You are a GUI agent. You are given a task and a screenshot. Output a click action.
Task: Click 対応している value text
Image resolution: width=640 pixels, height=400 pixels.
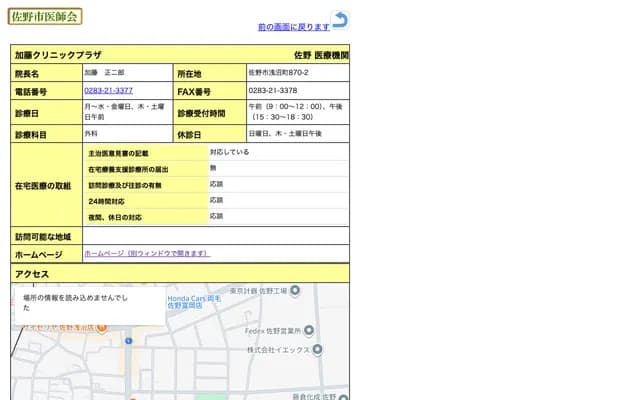[229, 152]
